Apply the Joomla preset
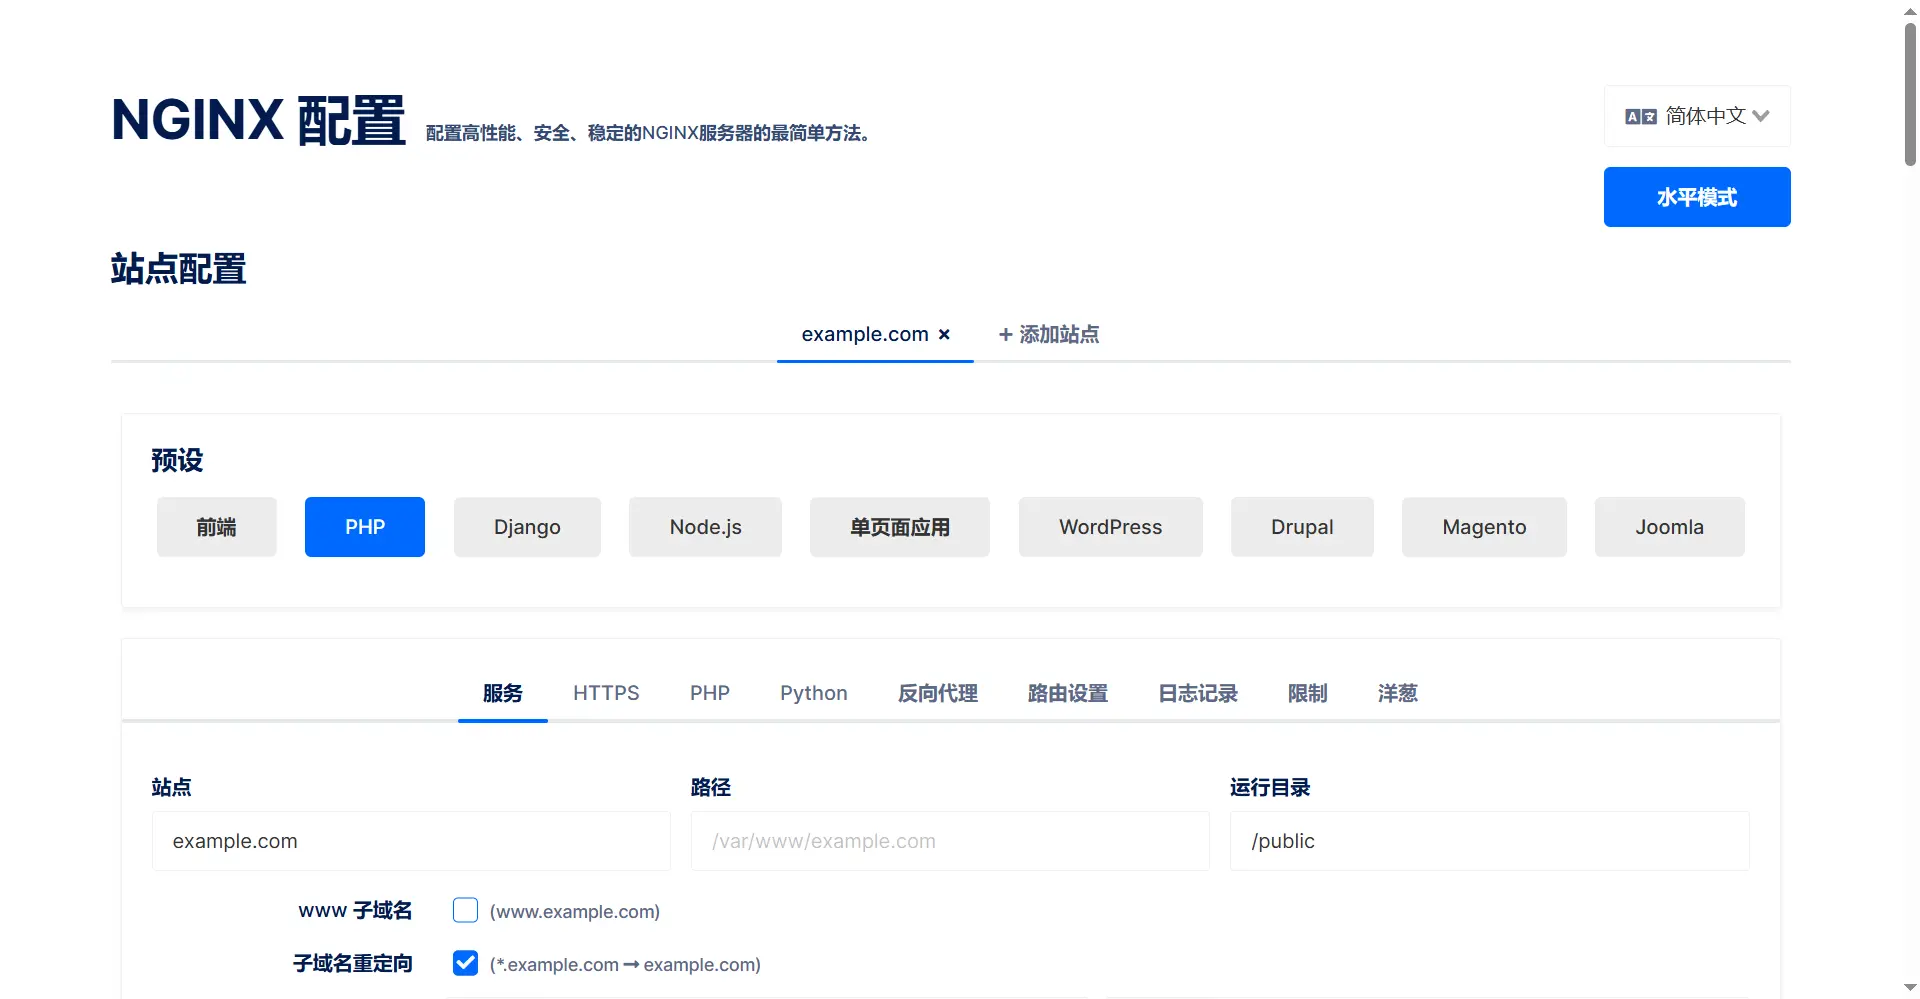 pos(1670,527)
